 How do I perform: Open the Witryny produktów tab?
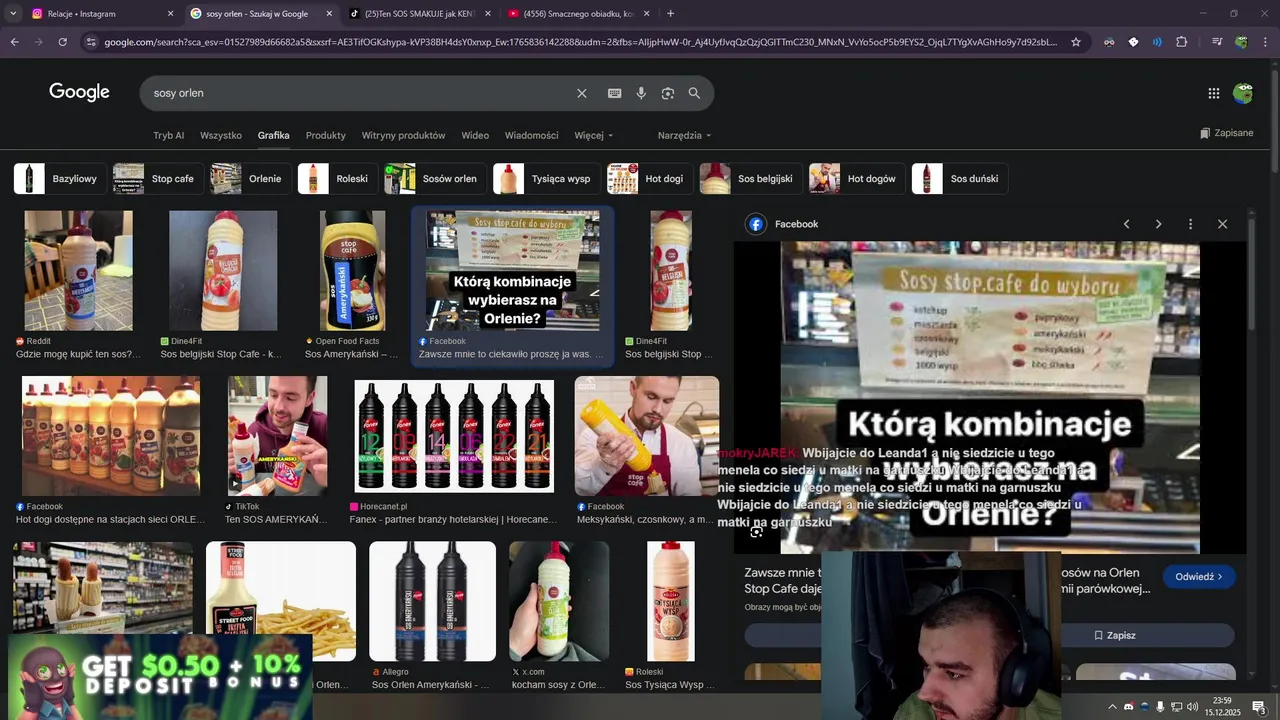pos(404,135)
